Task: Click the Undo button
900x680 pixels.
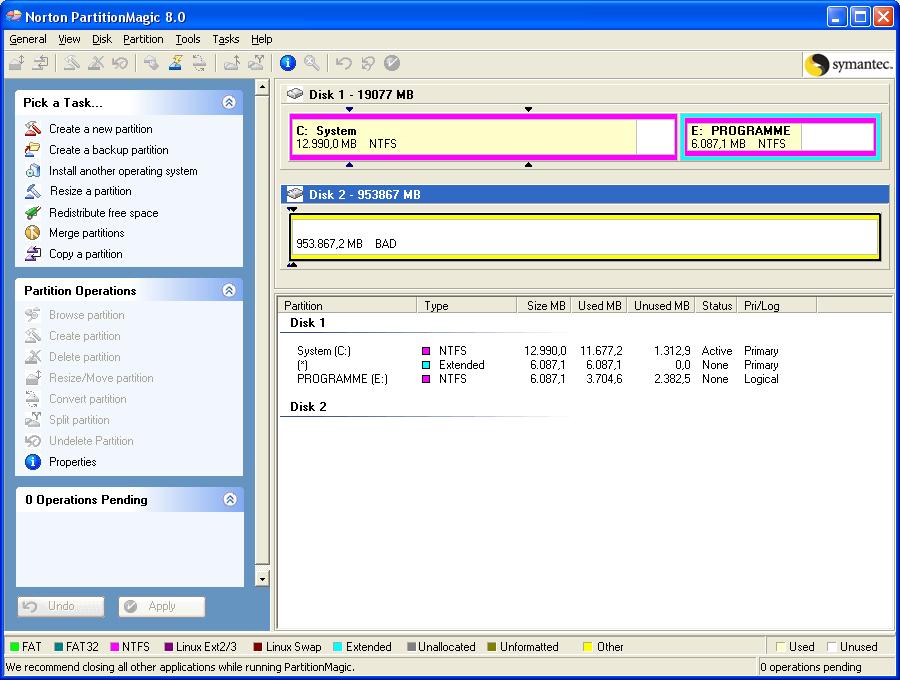Action: tap(61, 606)
